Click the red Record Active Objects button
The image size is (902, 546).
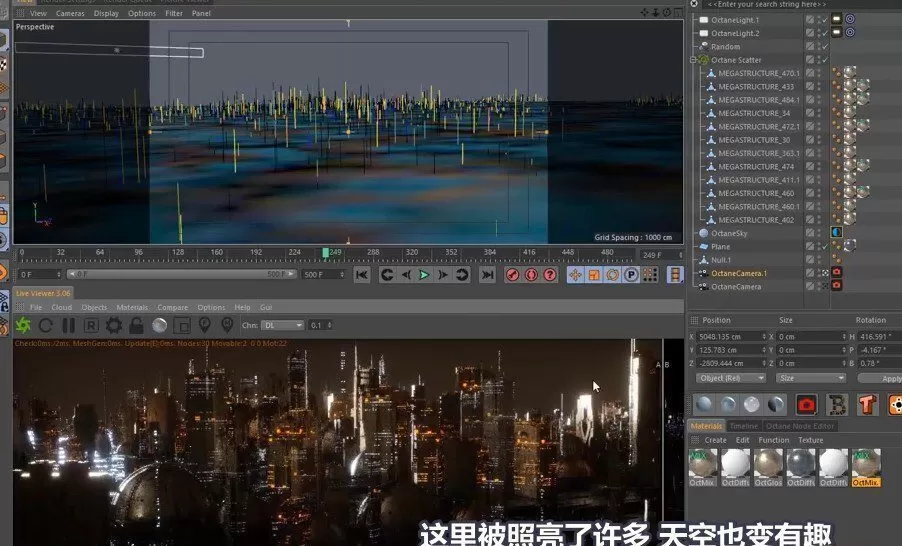click(x=512, y=275)
